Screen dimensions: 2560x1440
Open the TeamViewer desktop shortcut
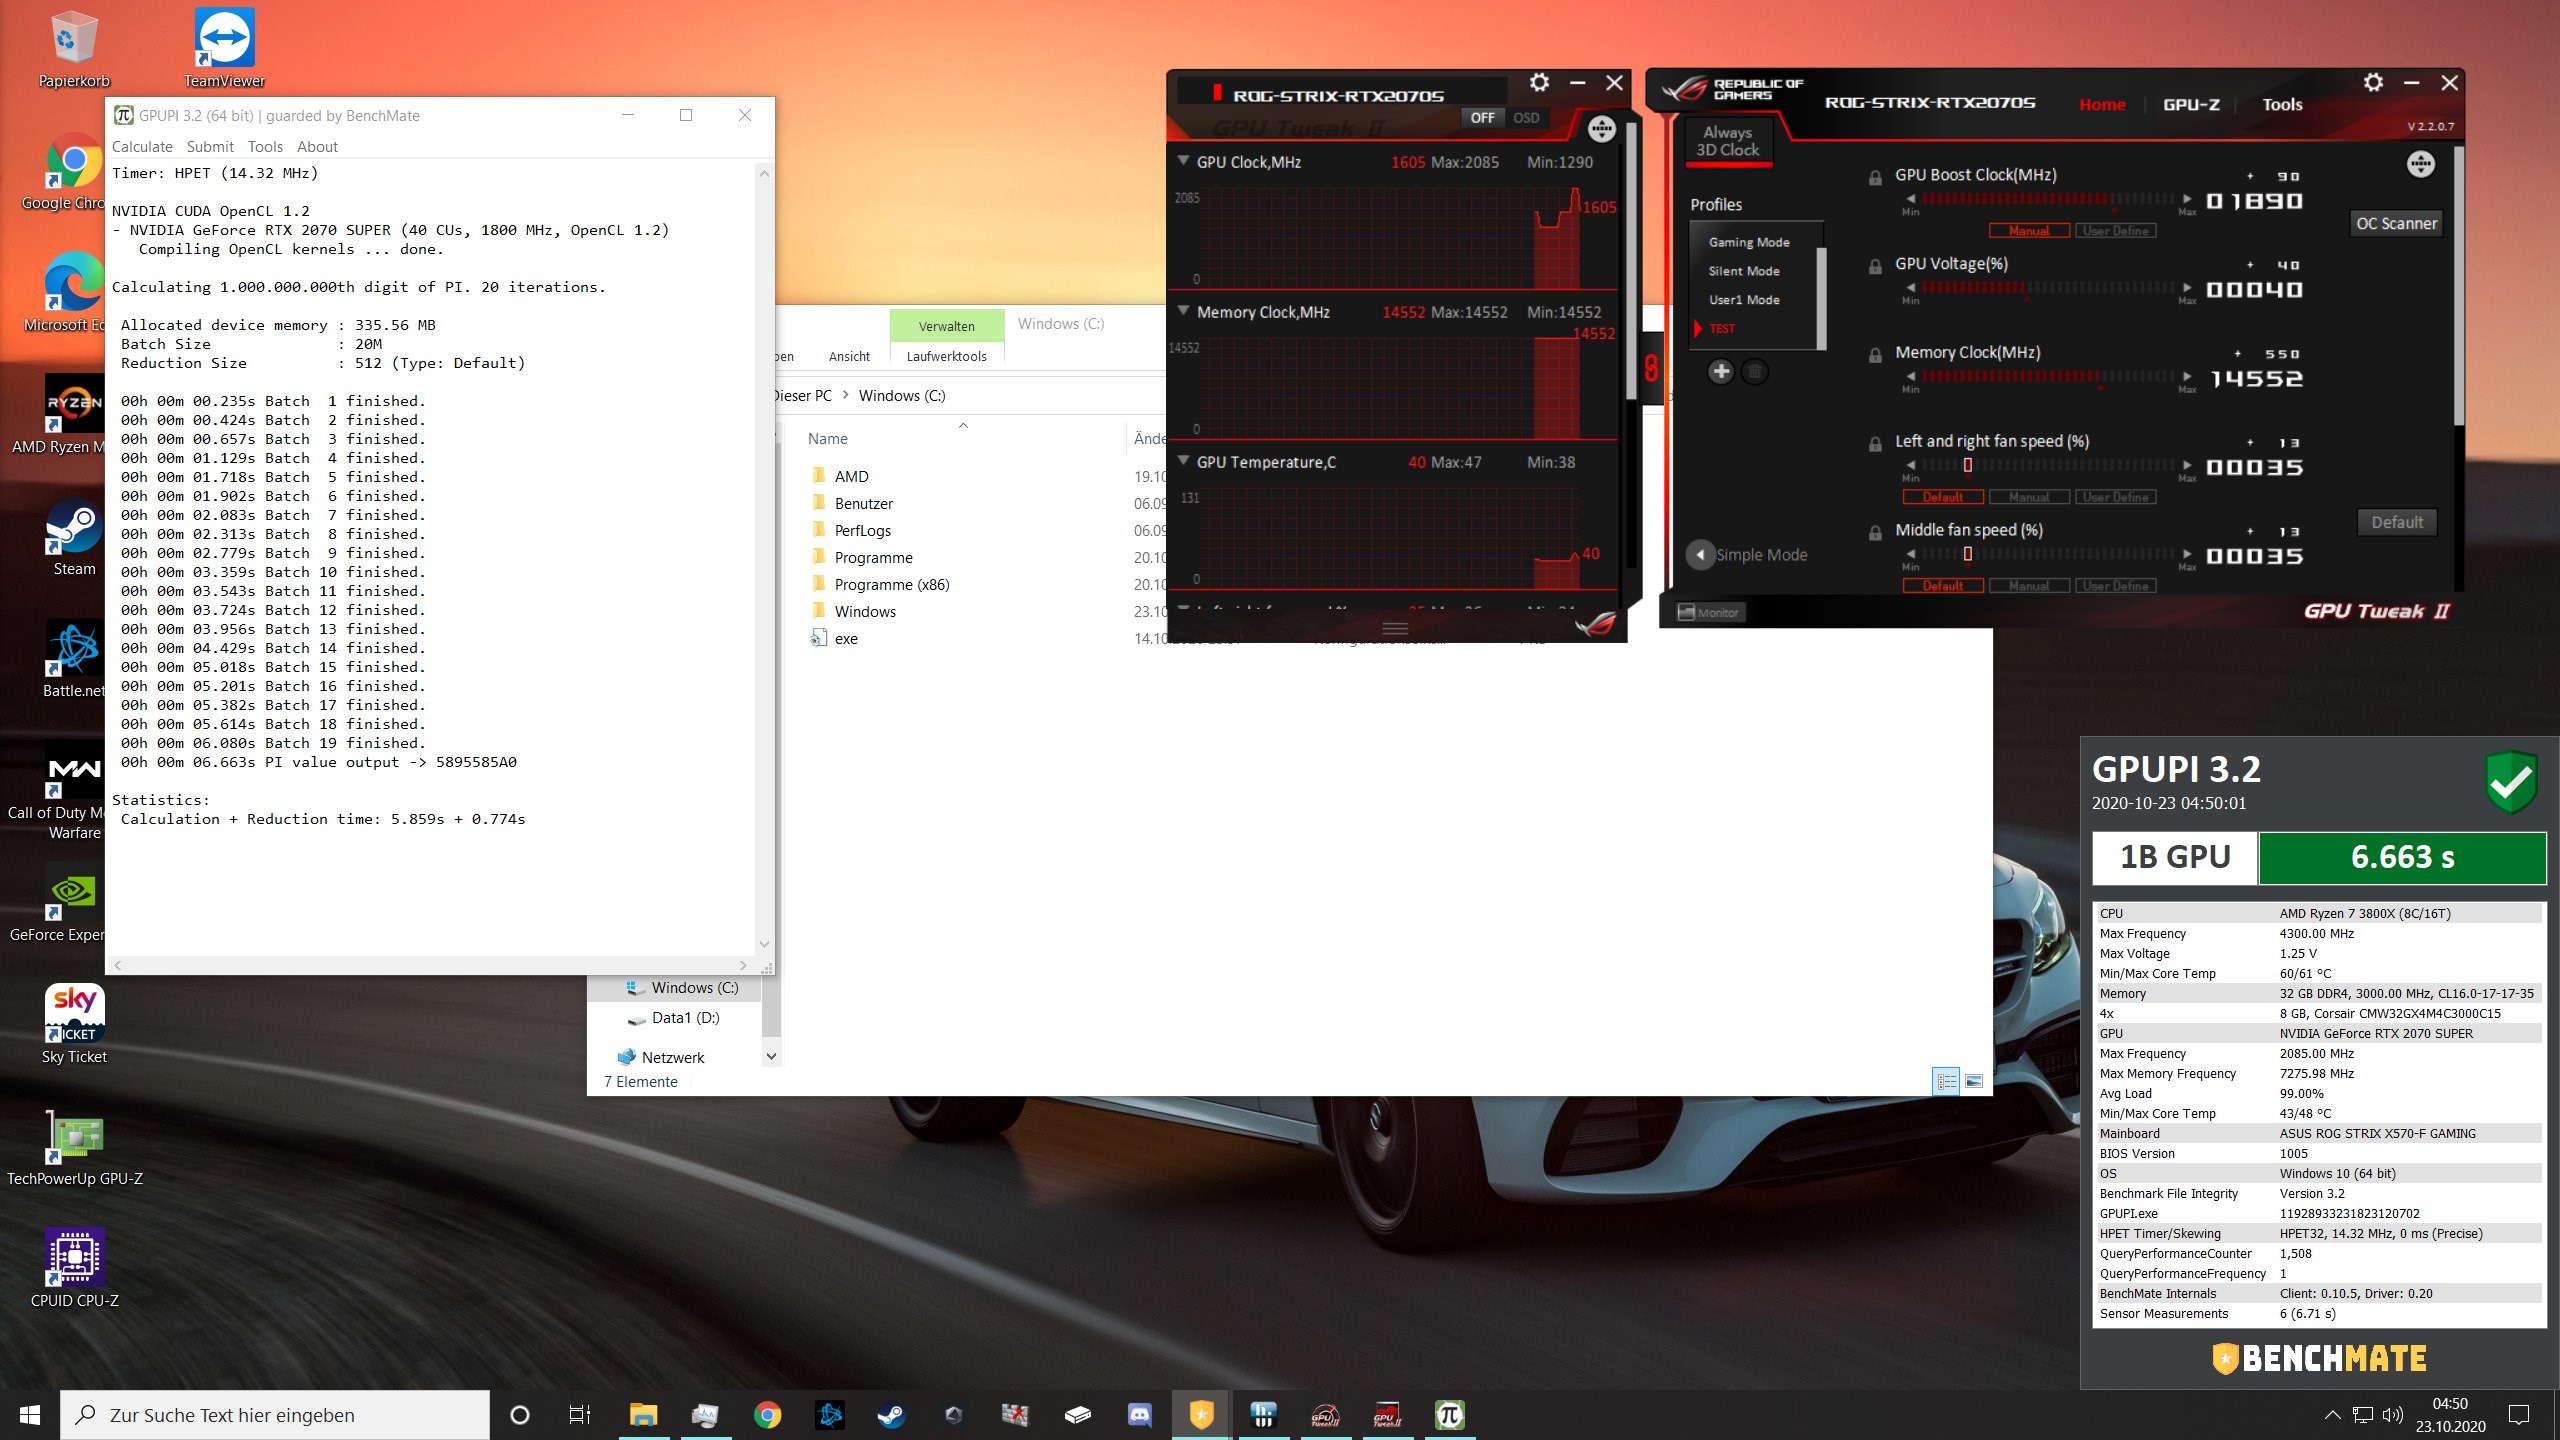224,48
